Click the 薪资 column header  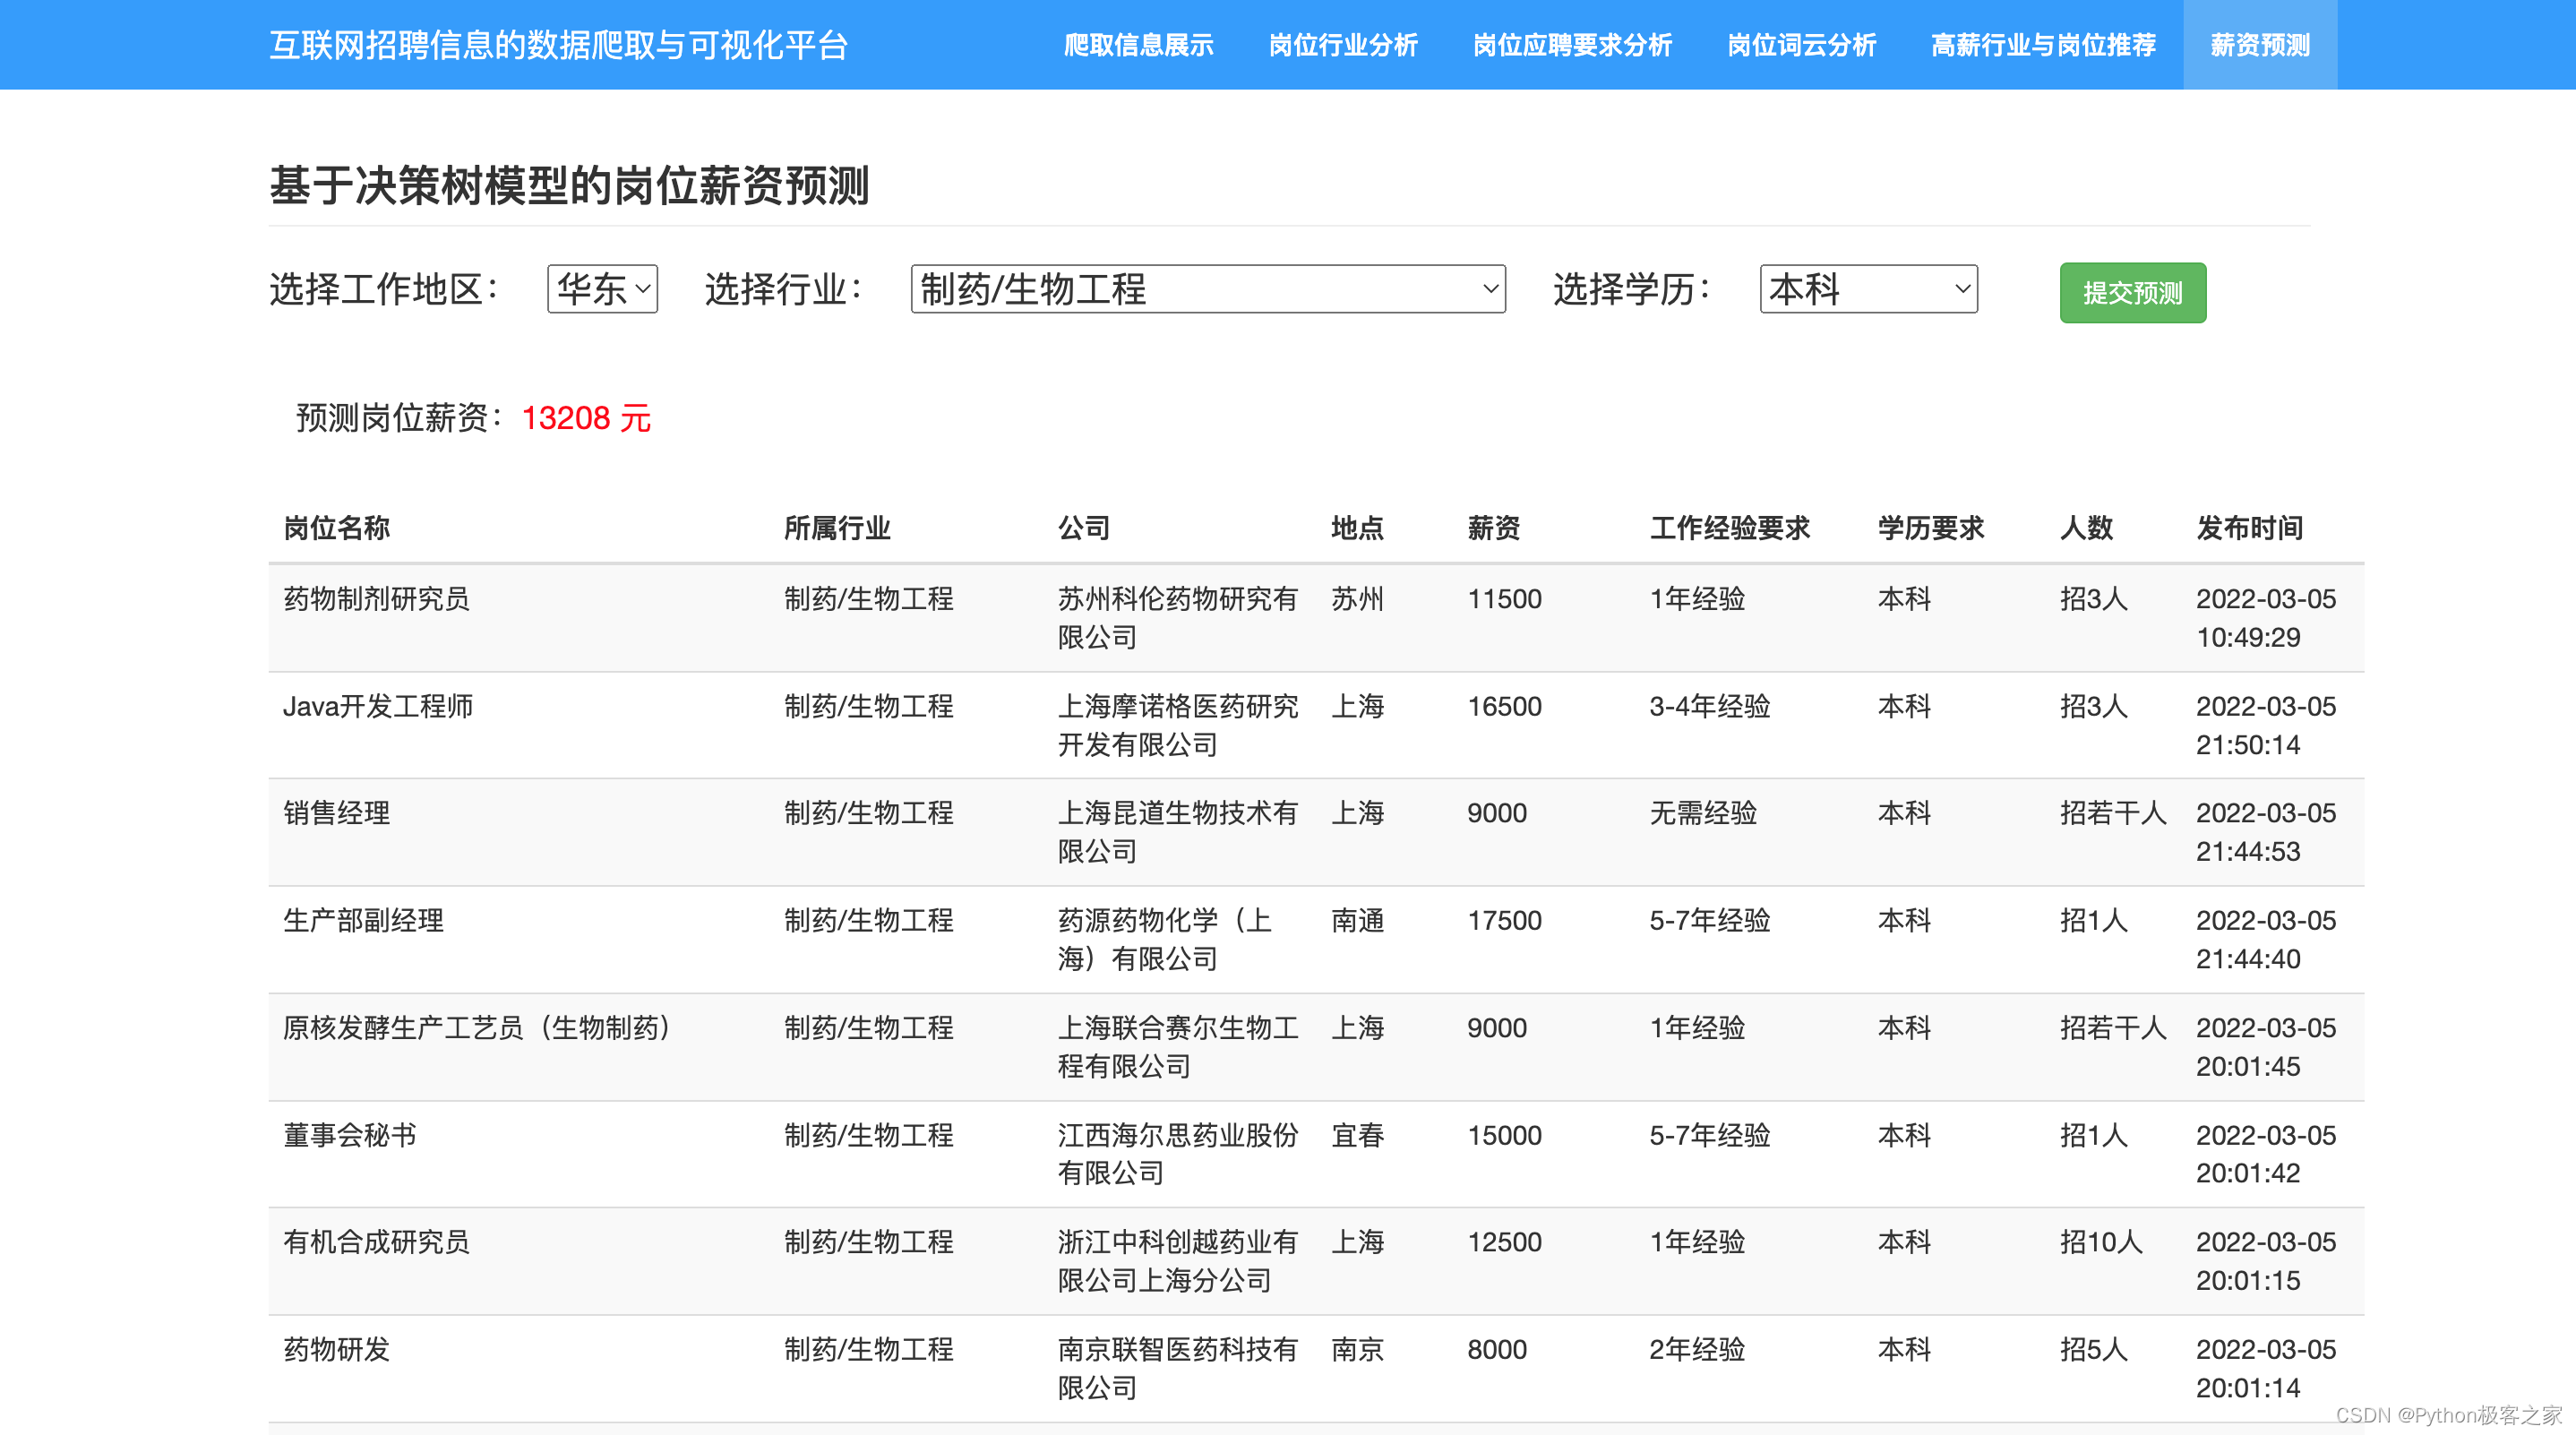1493,527
